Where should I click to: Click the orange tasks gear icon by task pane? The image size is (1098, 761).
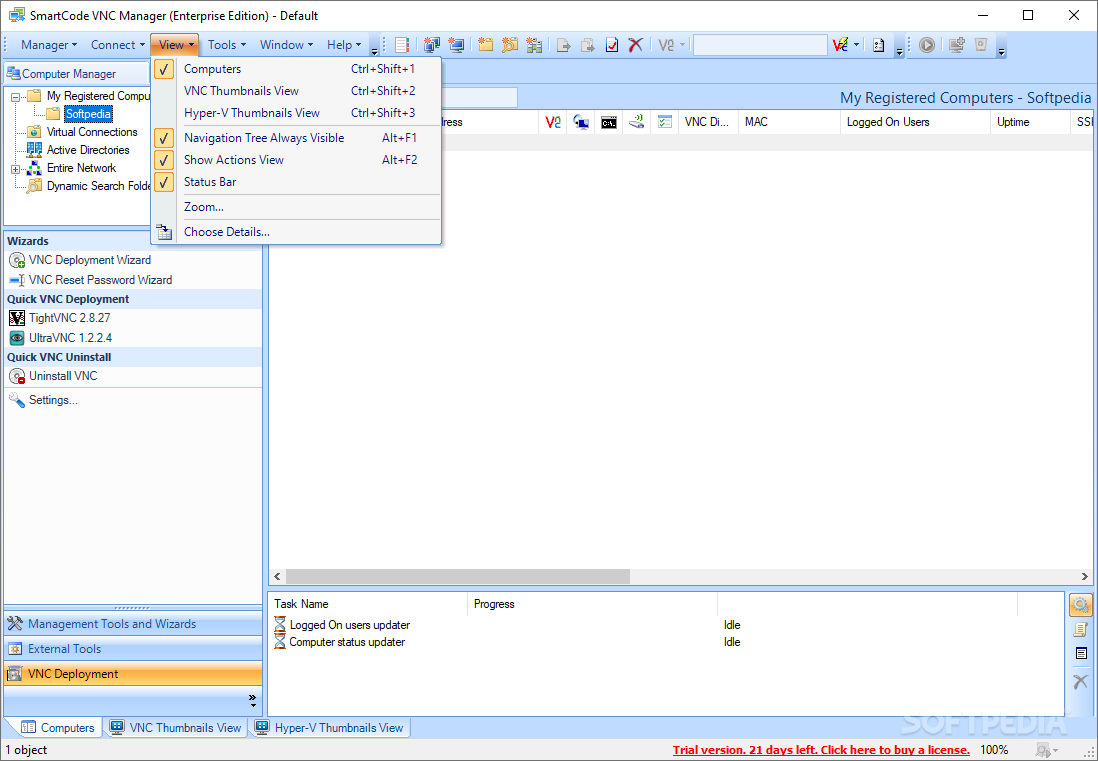coord(1081,605)
